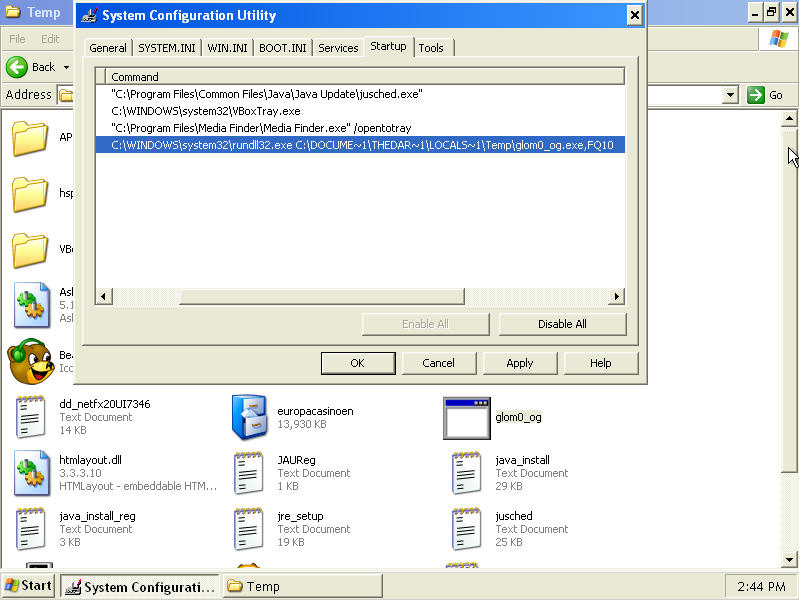Select the Startup tab
Viewport: 799px width, 600px height.
pyautogui.click(x=388, y=46)
